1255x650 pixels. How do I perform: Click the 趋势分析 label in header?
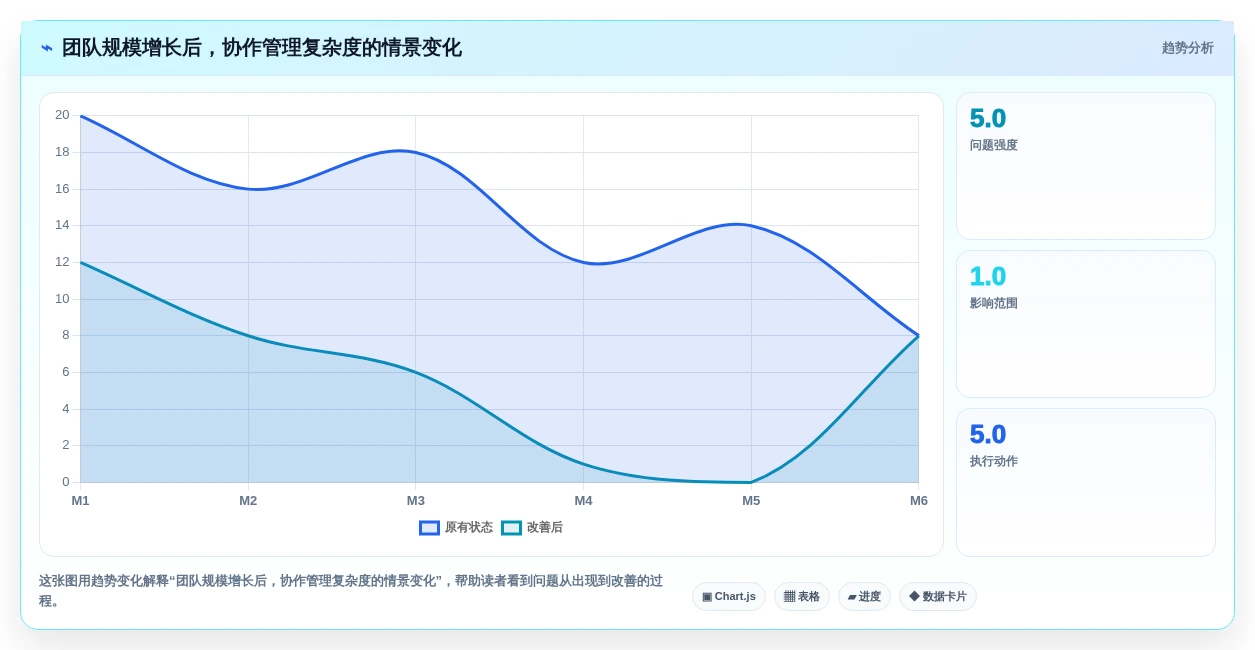tap(1187, 48)
